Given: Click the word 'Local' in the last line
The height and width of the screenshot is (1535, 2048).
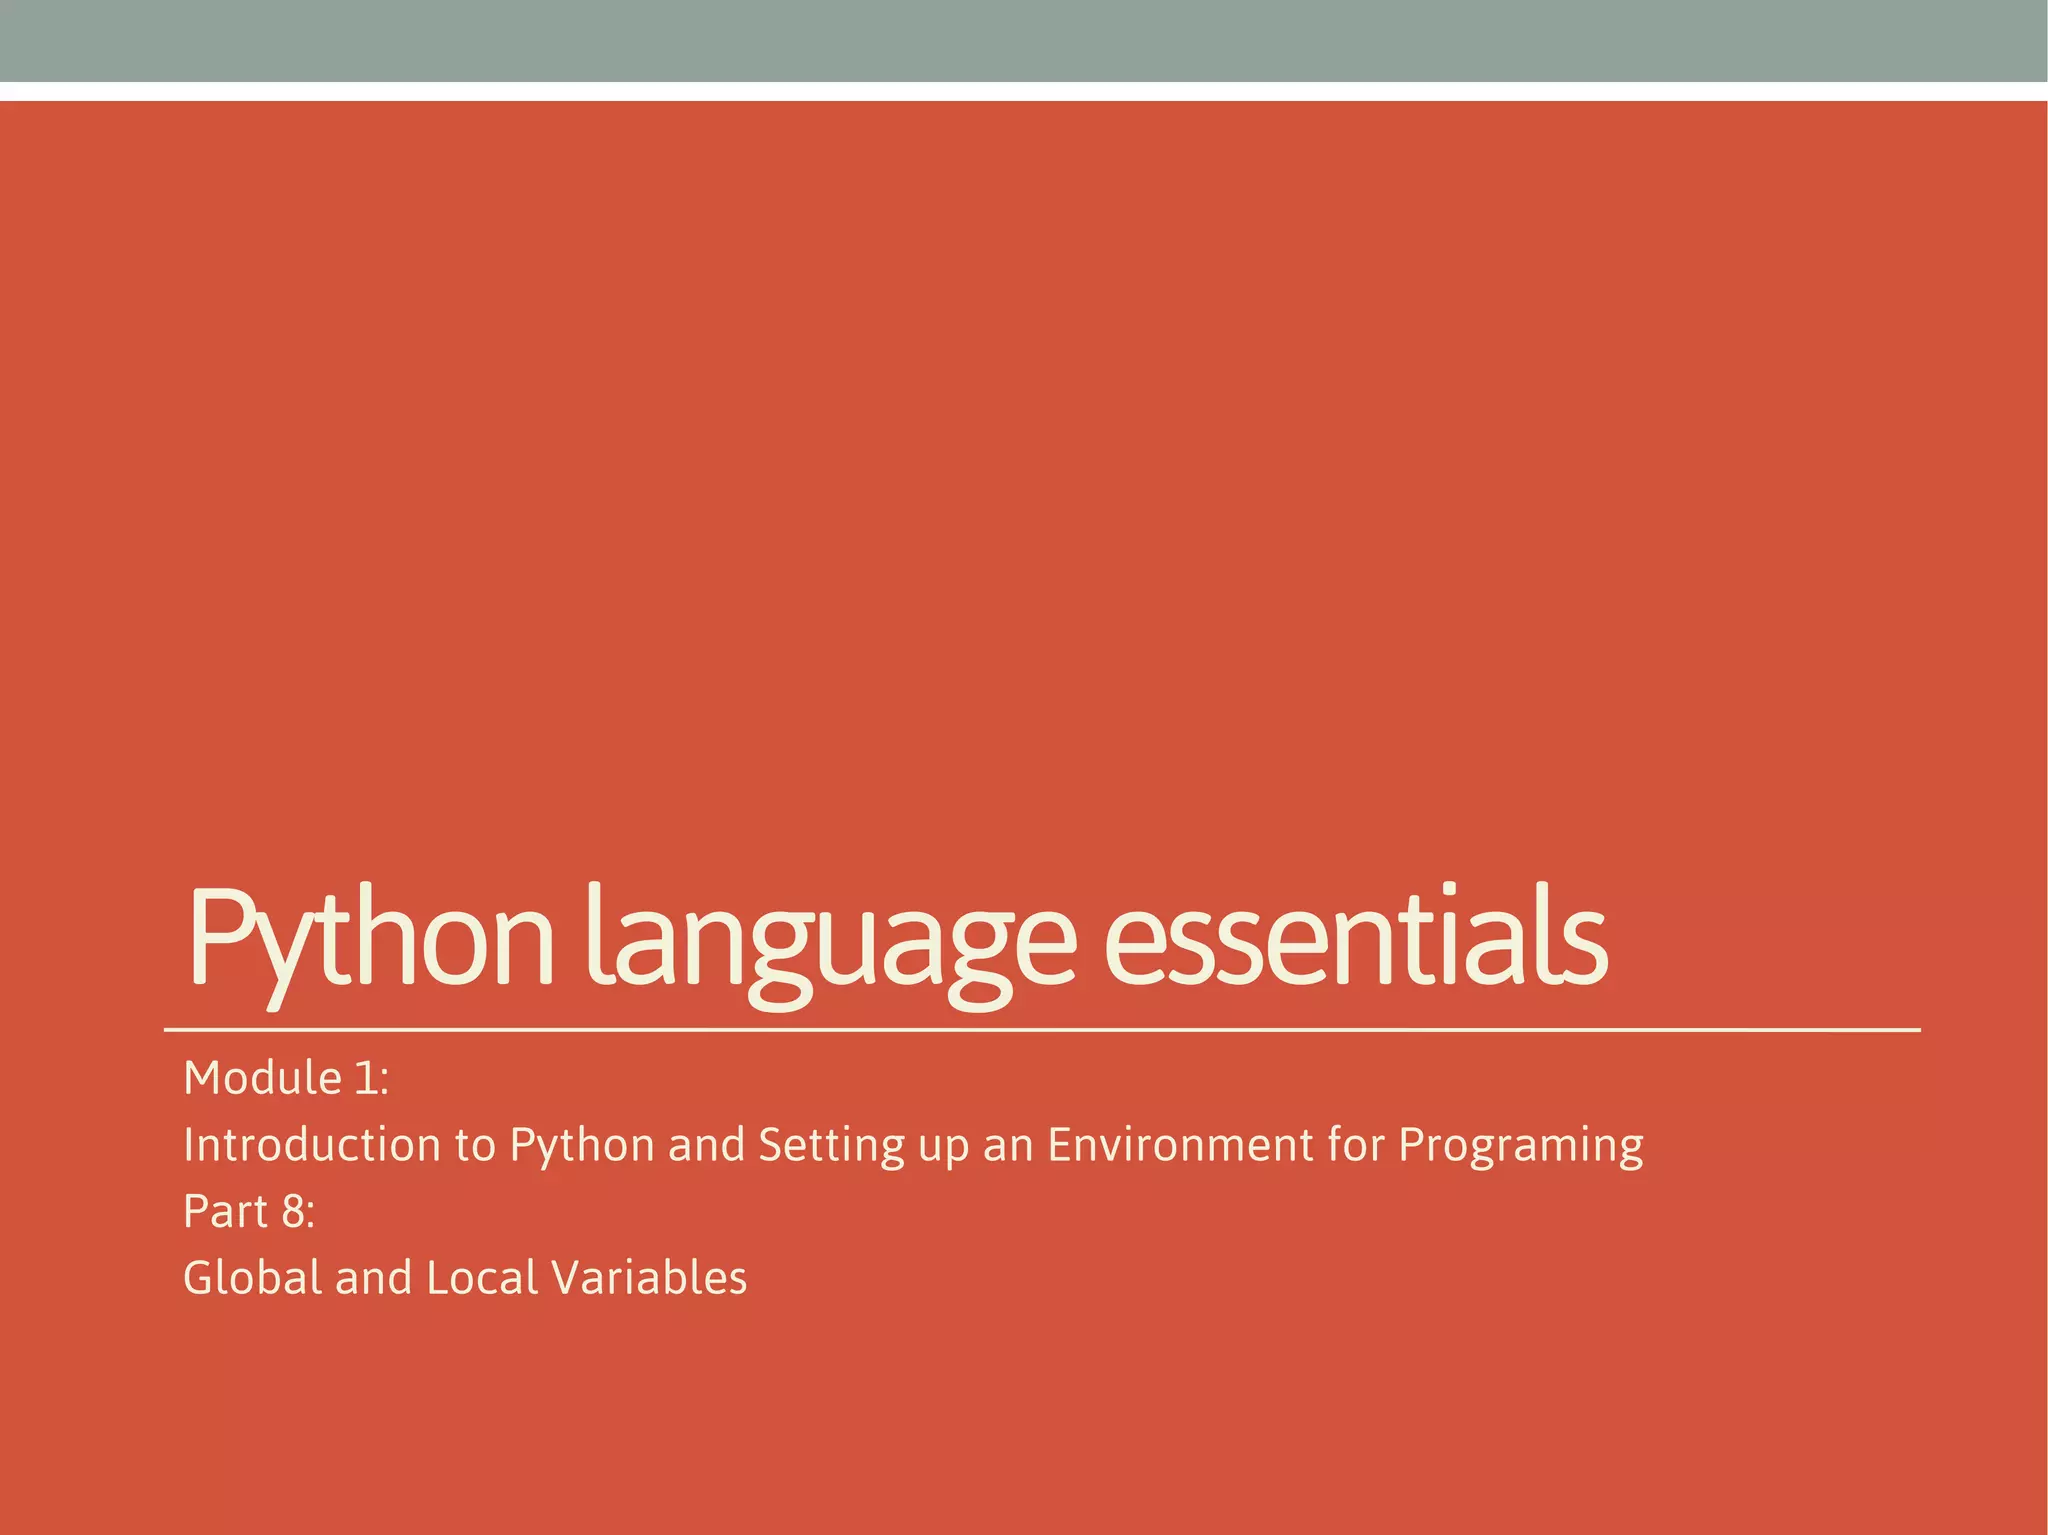Looking at the screenshot, I should [482, 1278].
